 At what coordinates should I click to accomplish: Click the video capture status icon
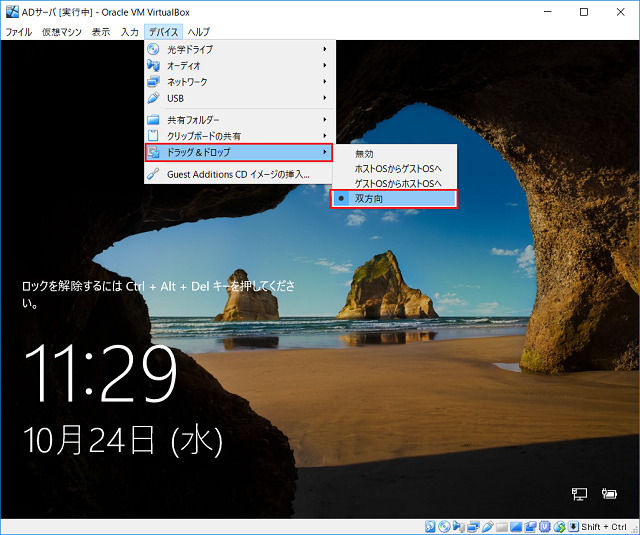pyautogui.click(x=530, y=526)
